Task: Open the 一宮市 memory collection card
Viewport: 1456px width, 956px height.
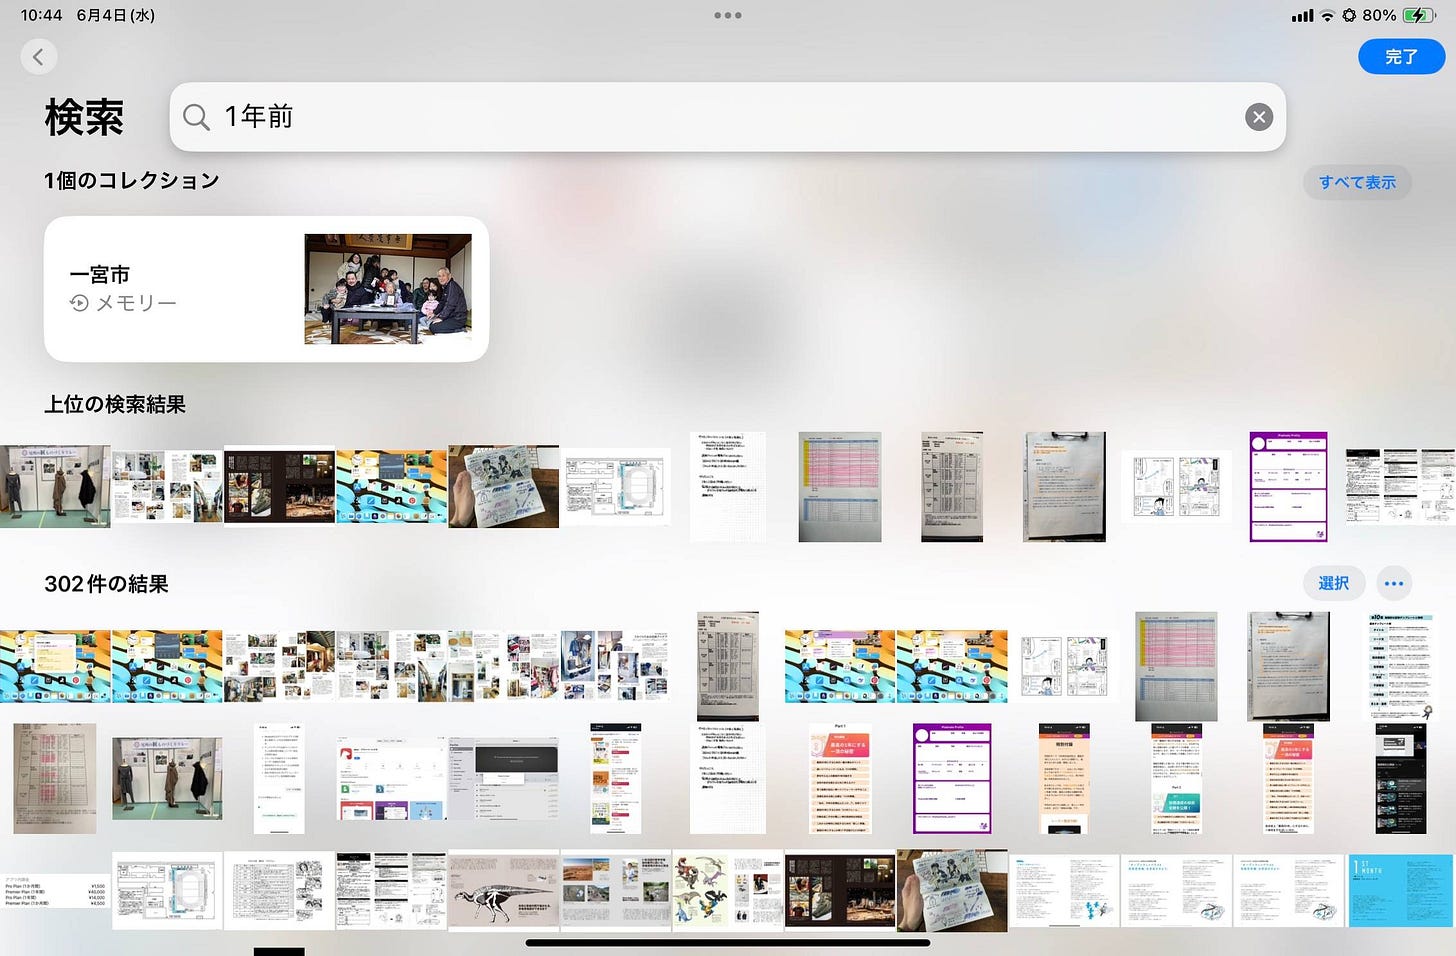Action: [266, 289]
